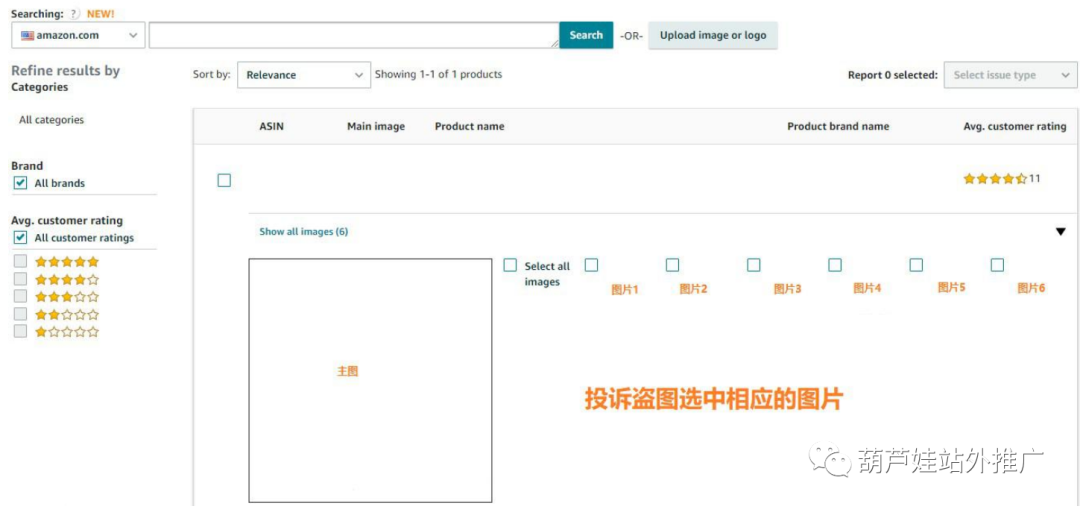The height and width of the screenshot is (509, 1080).
Task: Open the Select issue type dropdown
Action: pyautogui.click(x=1010, y=75)
